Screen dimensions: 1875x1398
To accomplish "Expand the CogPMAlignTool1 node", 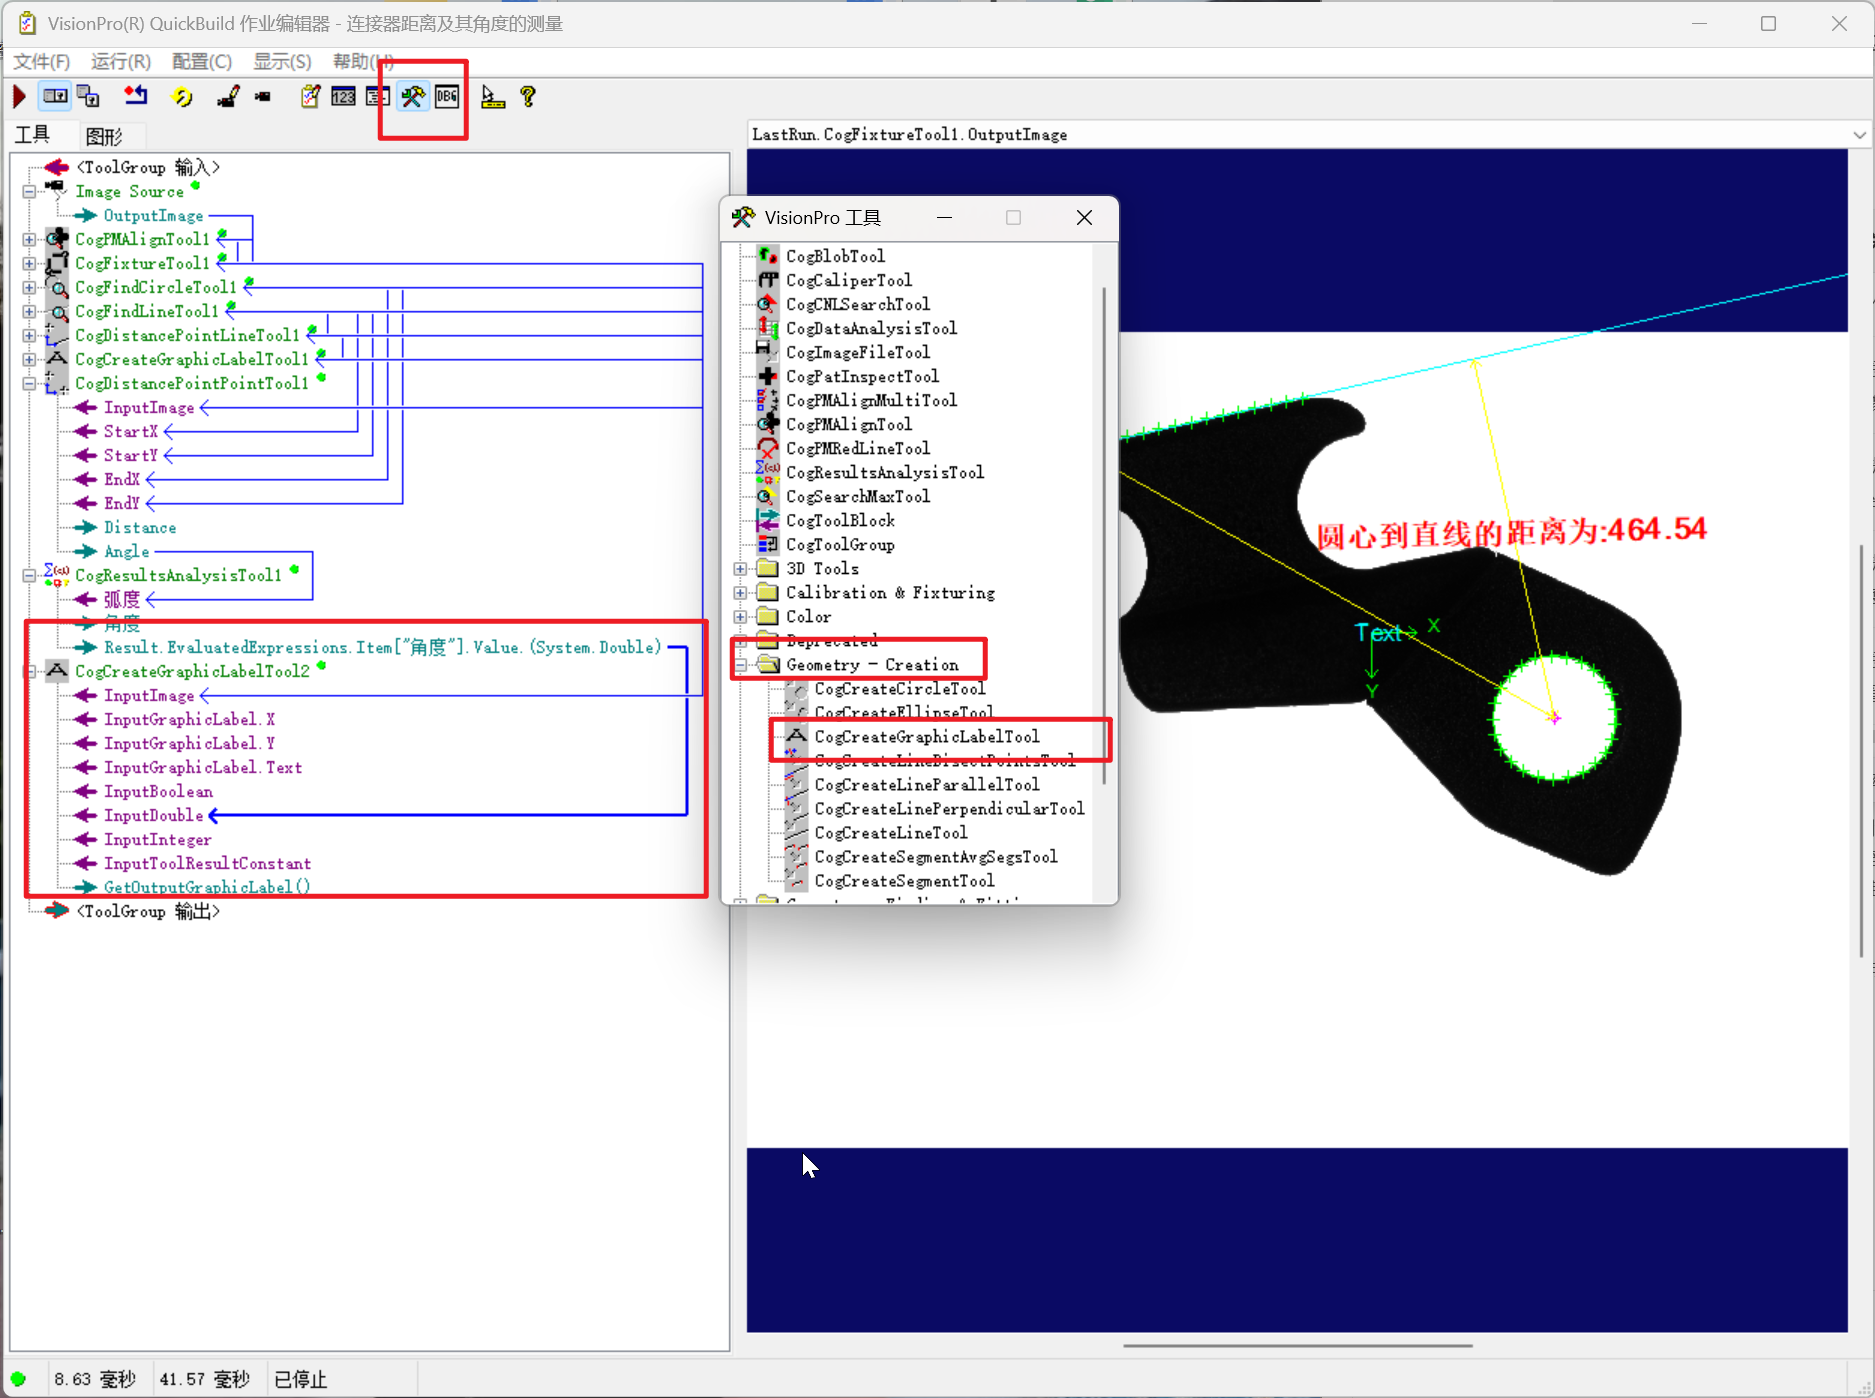I will click(x=29, y=240).
